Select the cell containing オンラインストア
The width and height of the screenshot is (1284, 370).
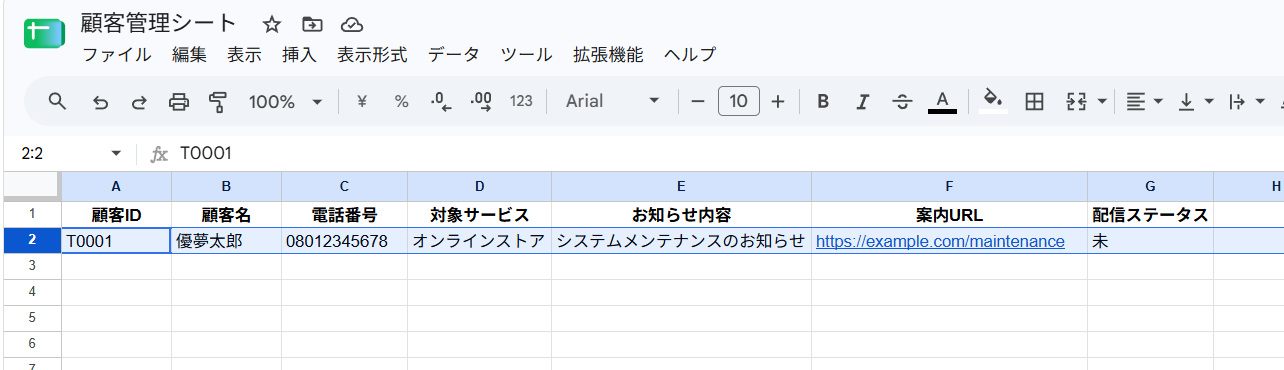479,241
